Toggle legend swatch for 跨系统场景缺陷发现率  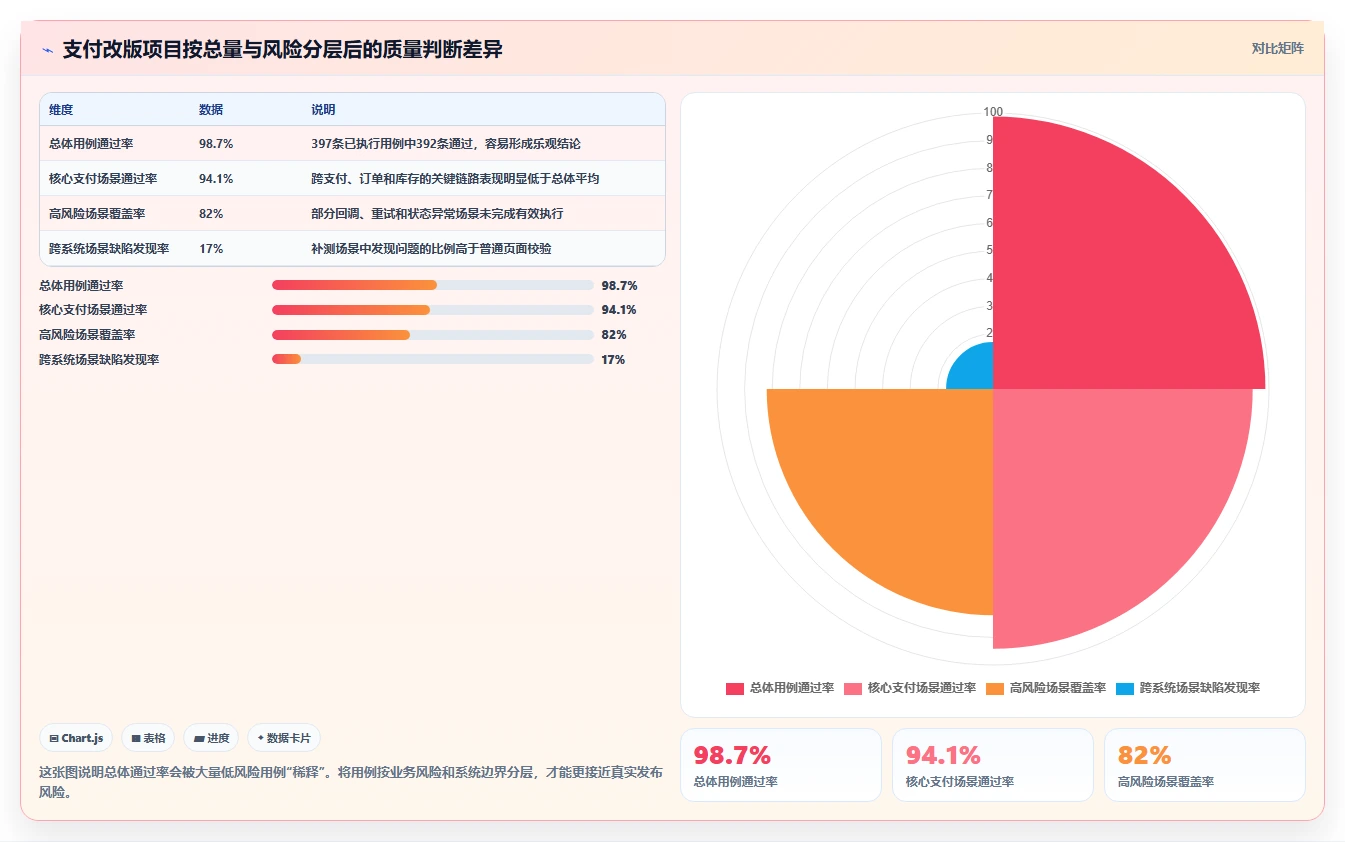pos(1125,688)
